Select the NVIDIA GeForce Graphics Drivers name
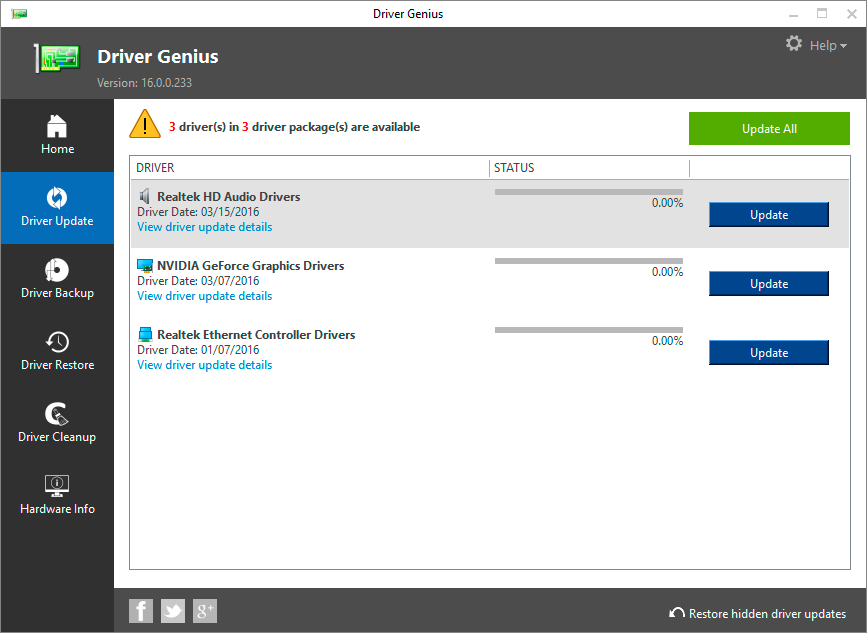This screenshot has width=867, height=633. coord(250,265)
